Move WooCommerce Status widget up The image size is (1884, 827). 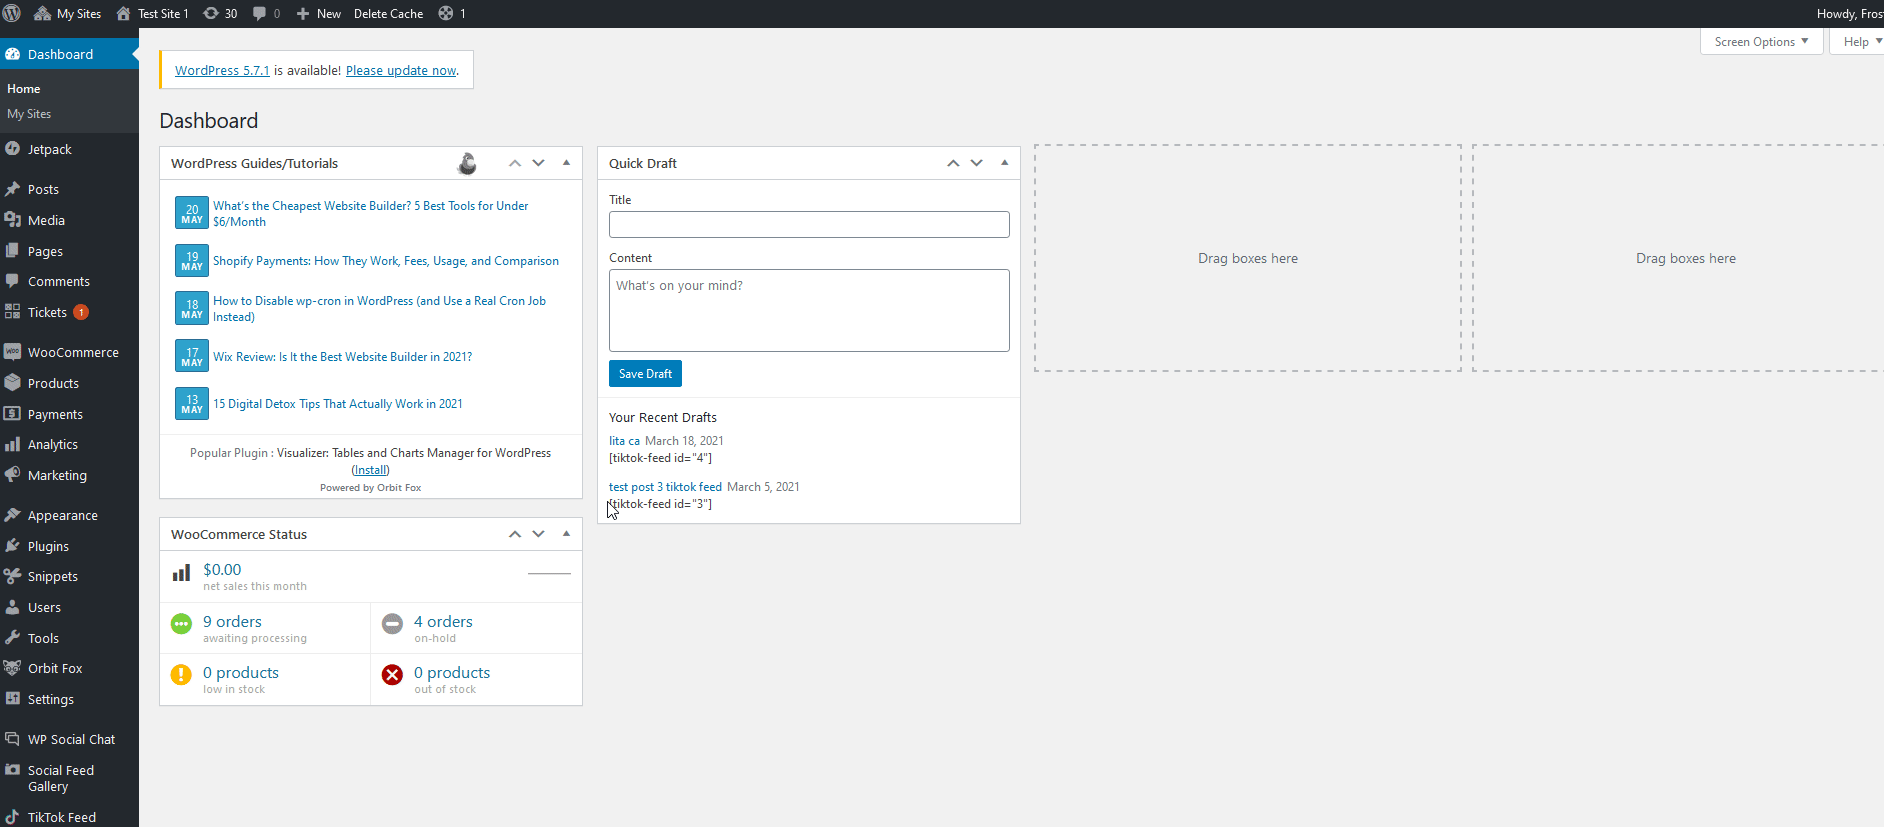515,534
